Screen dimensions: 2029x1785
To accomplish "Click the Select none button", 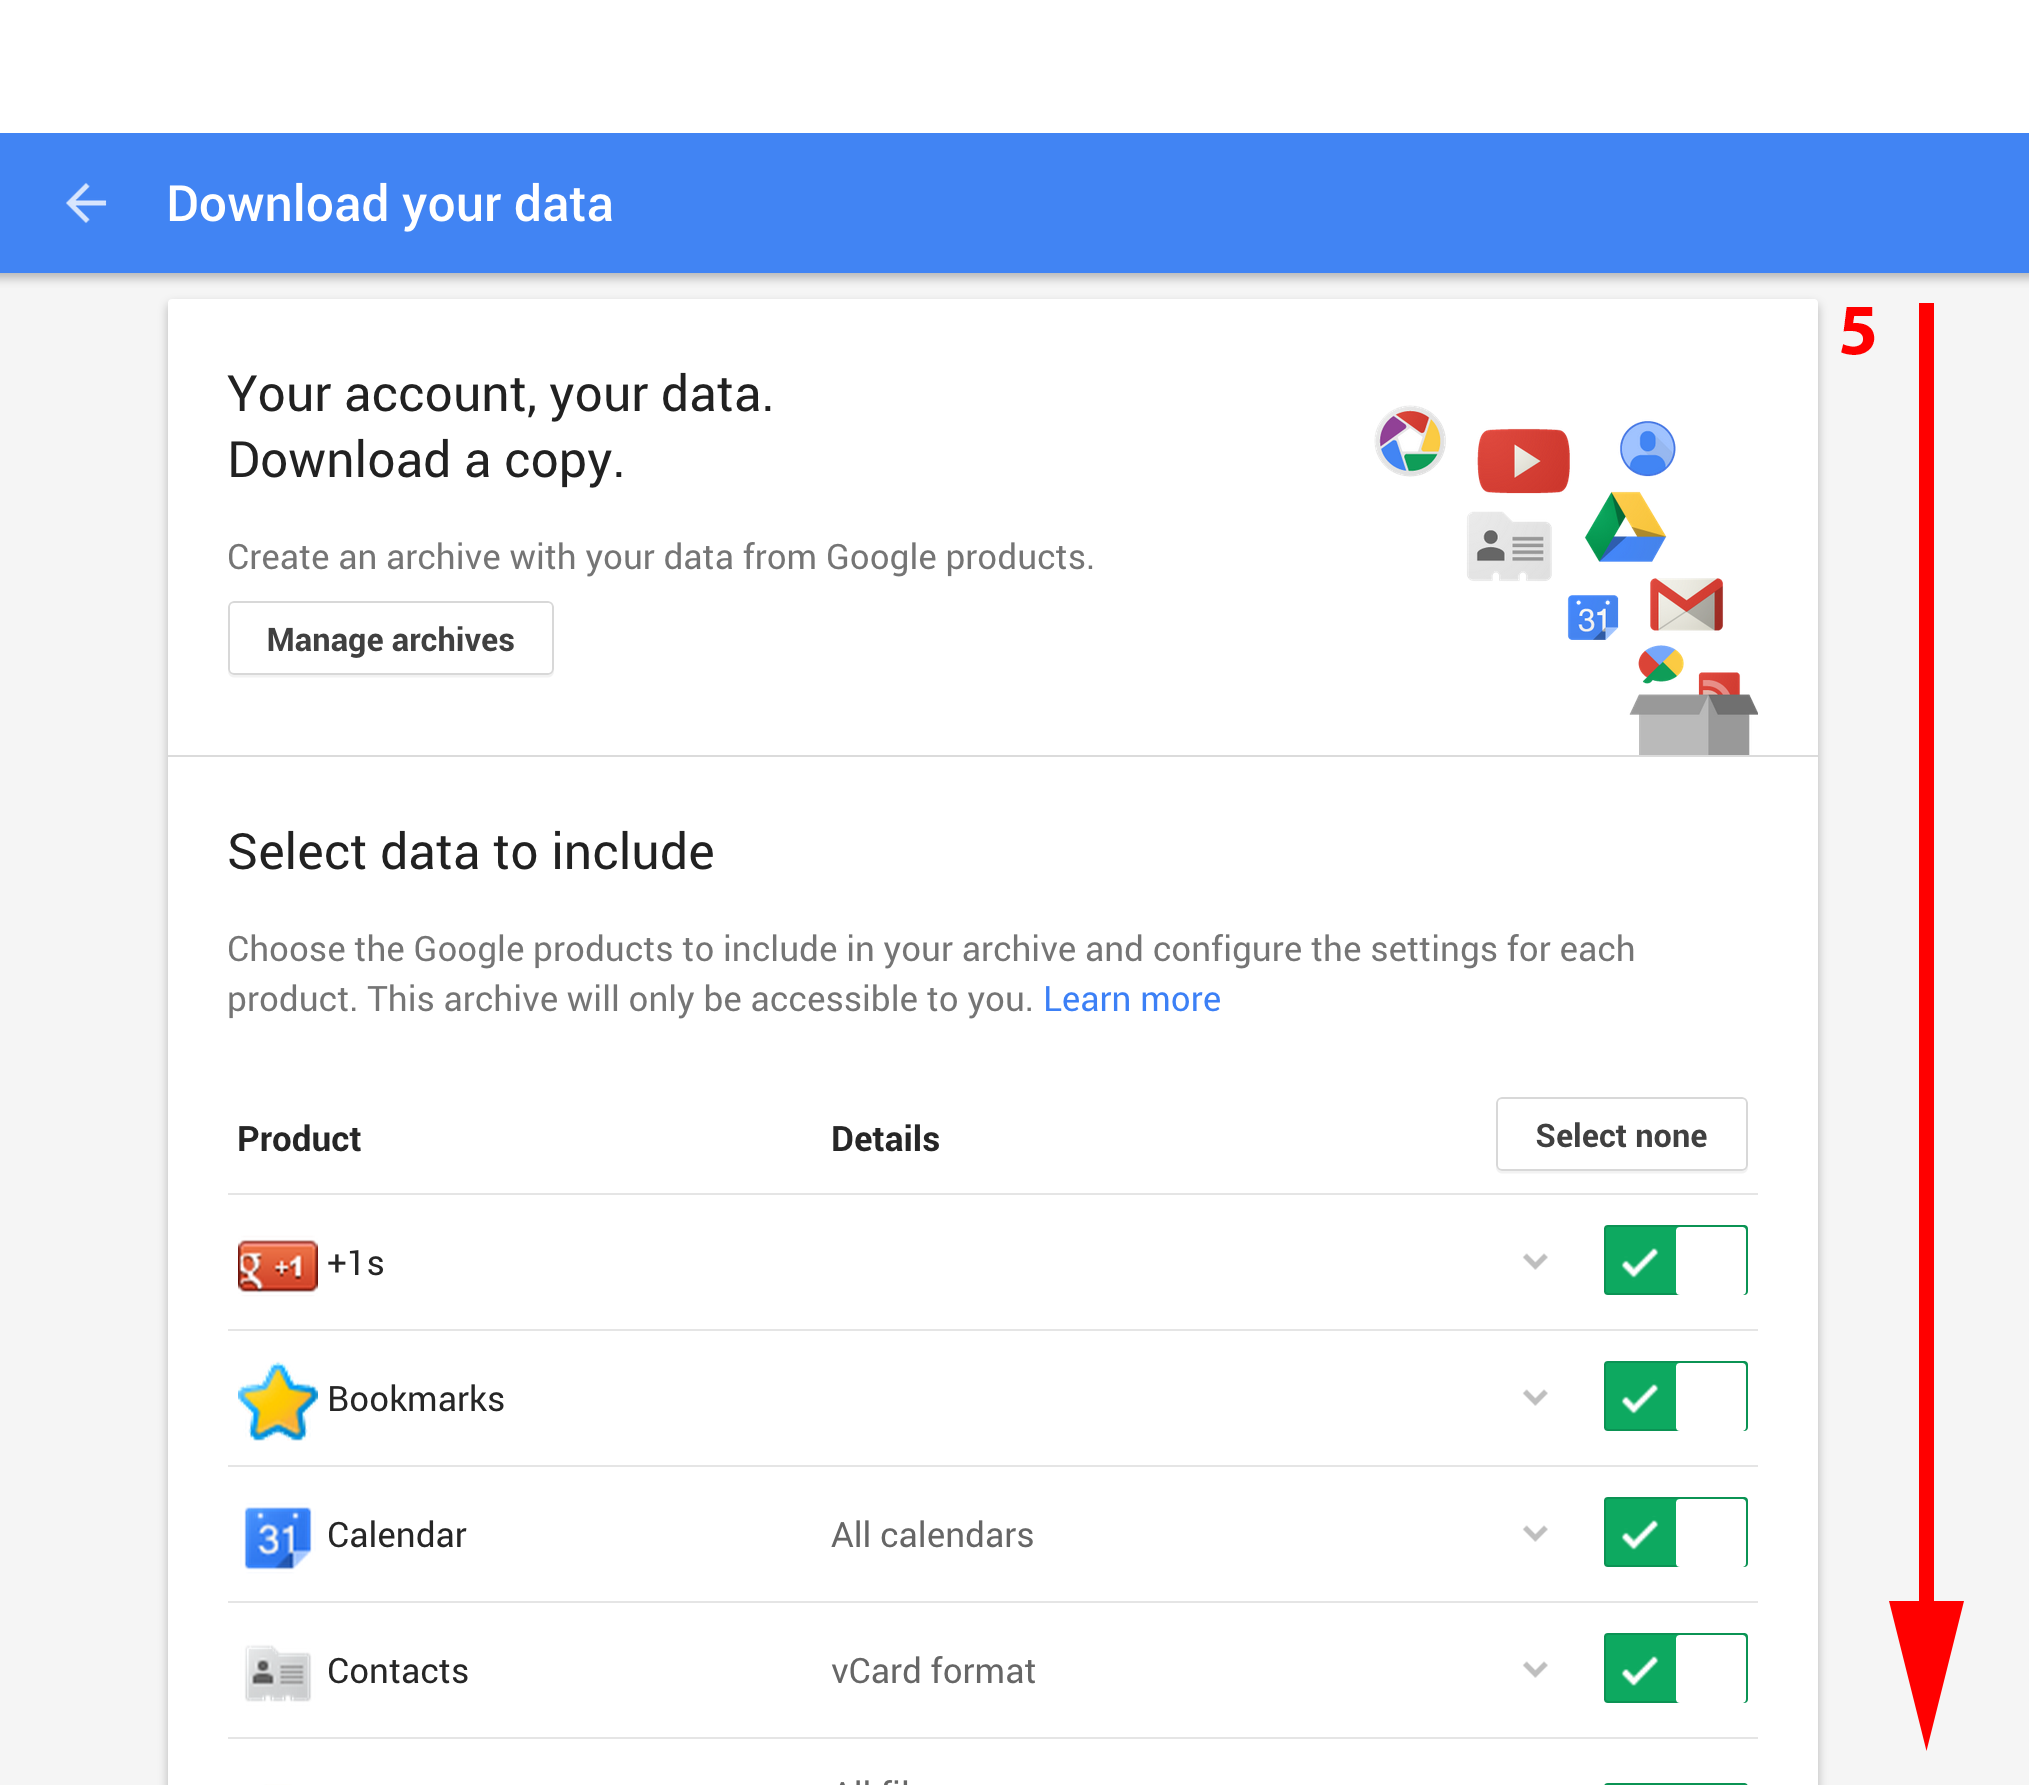I will (x=1621, y=1134).
